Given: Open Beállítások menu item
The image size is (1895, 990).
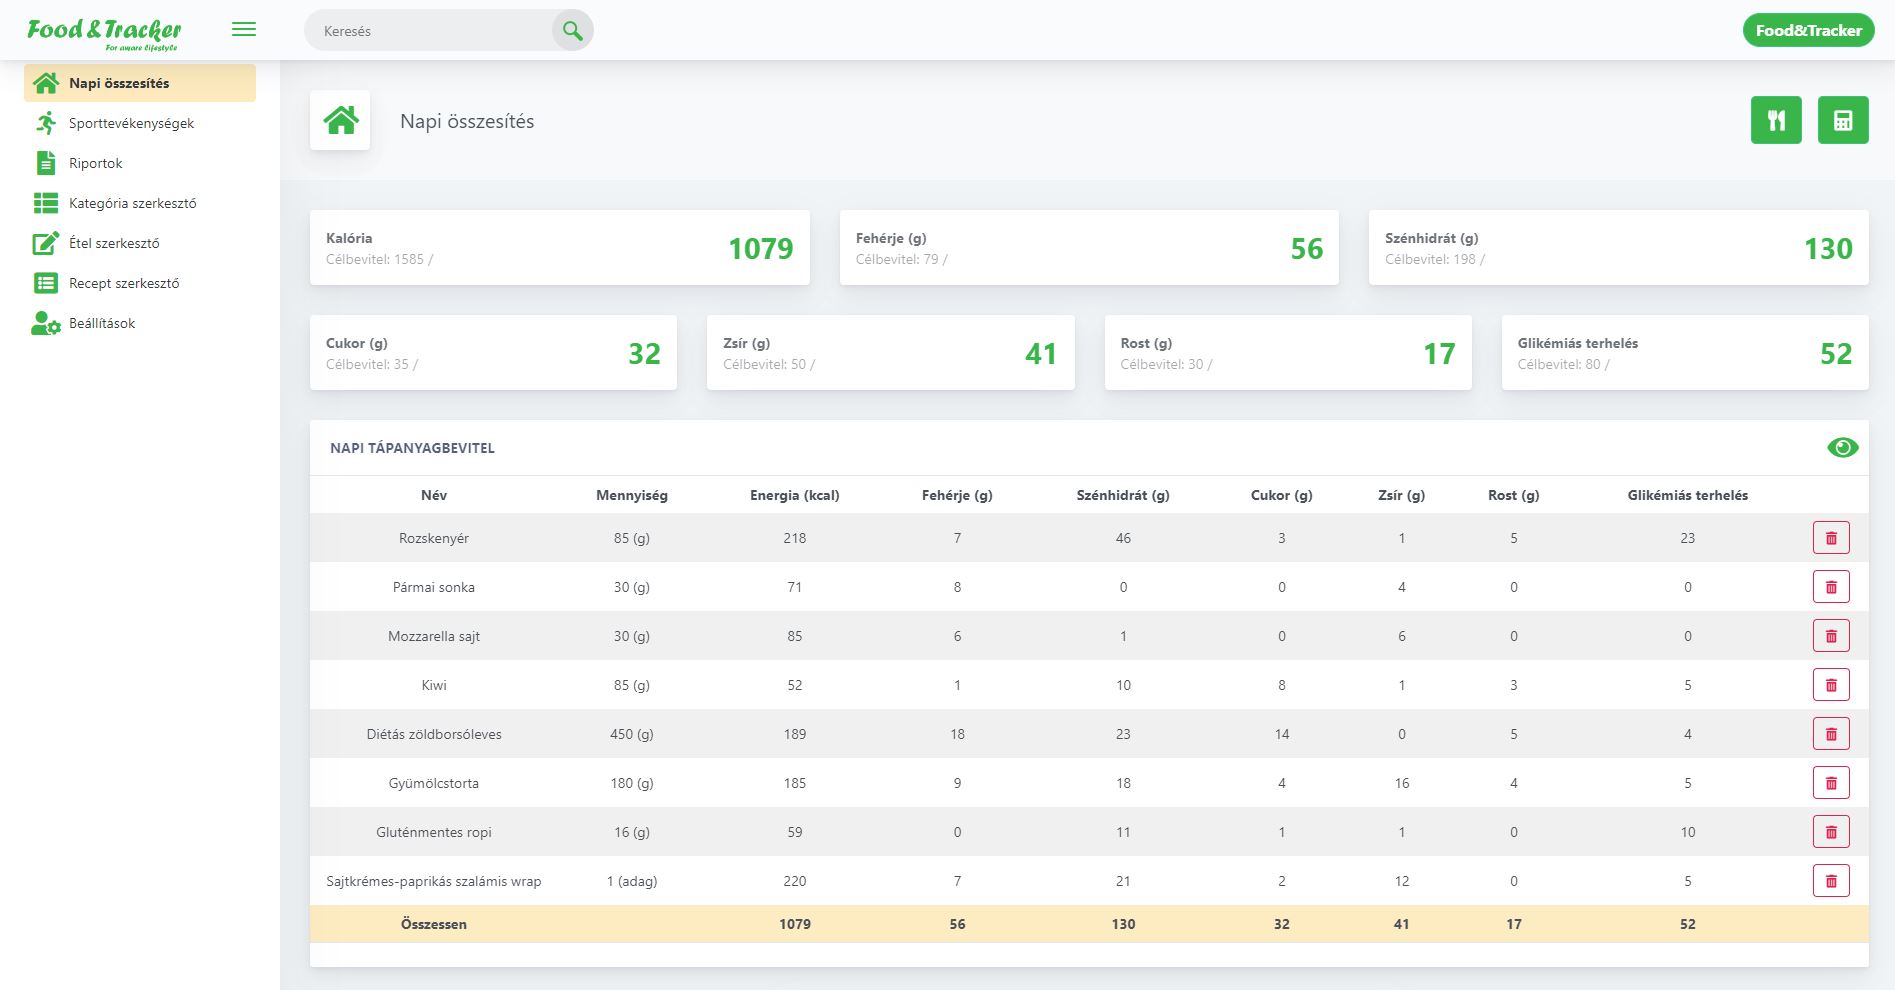Looking at the screenshot, I should pos(140,323).
